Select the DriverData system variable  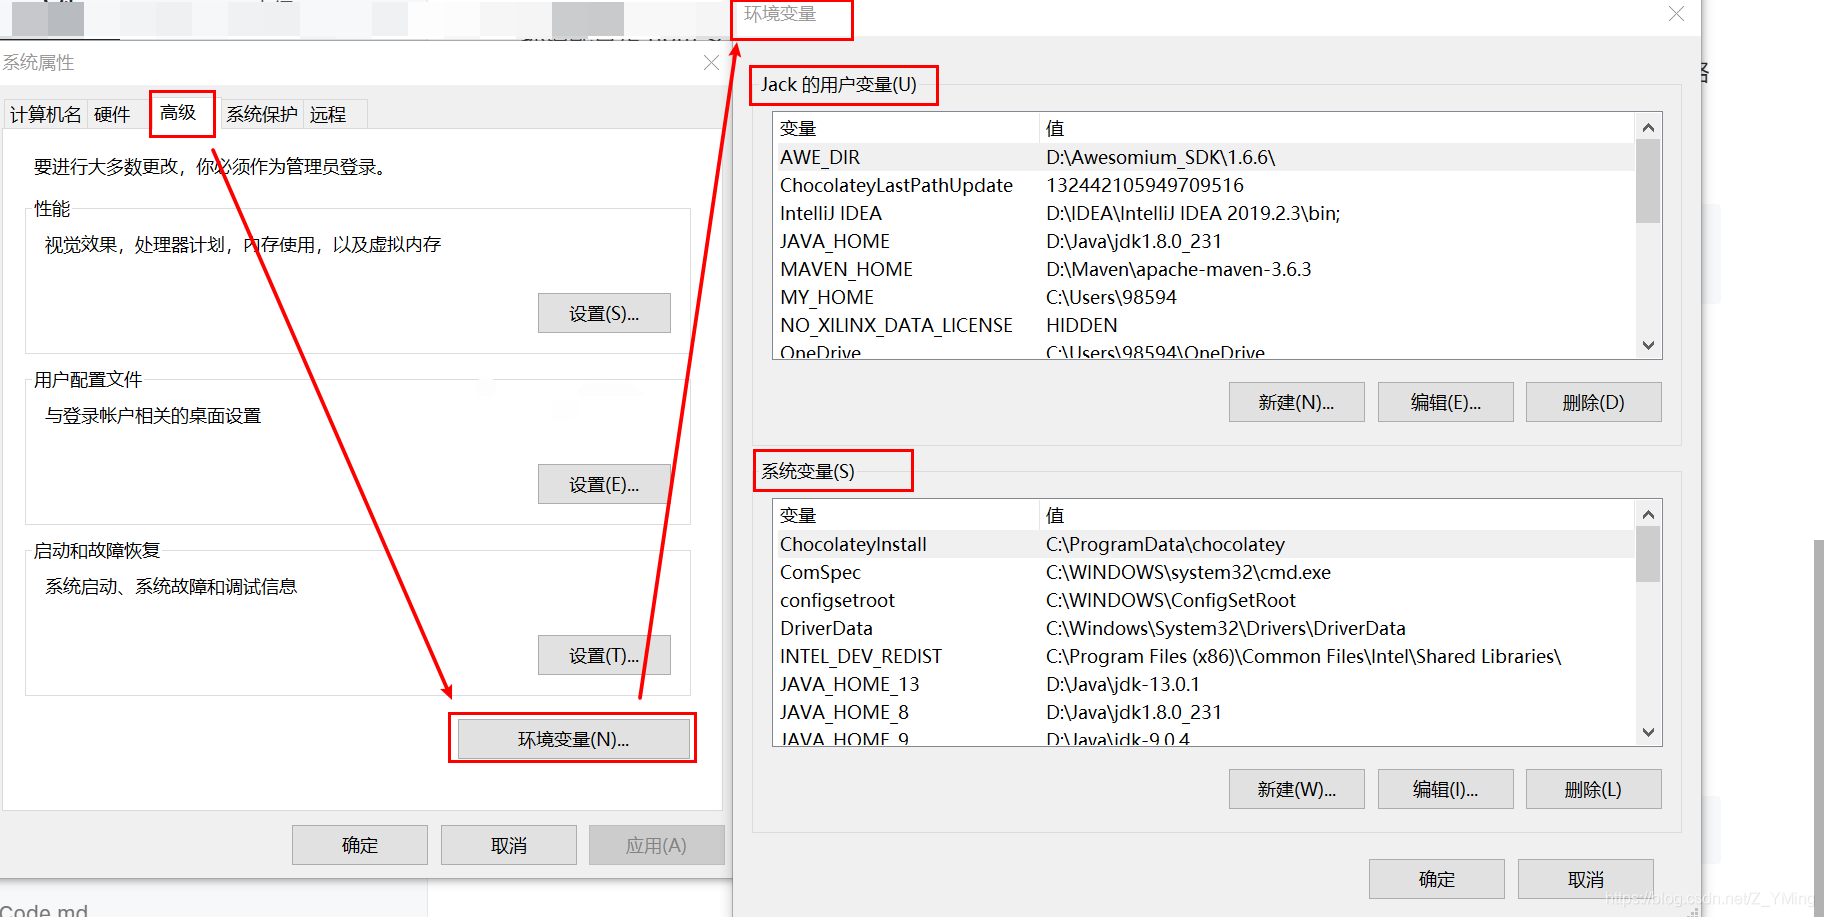click(1205, 628)
